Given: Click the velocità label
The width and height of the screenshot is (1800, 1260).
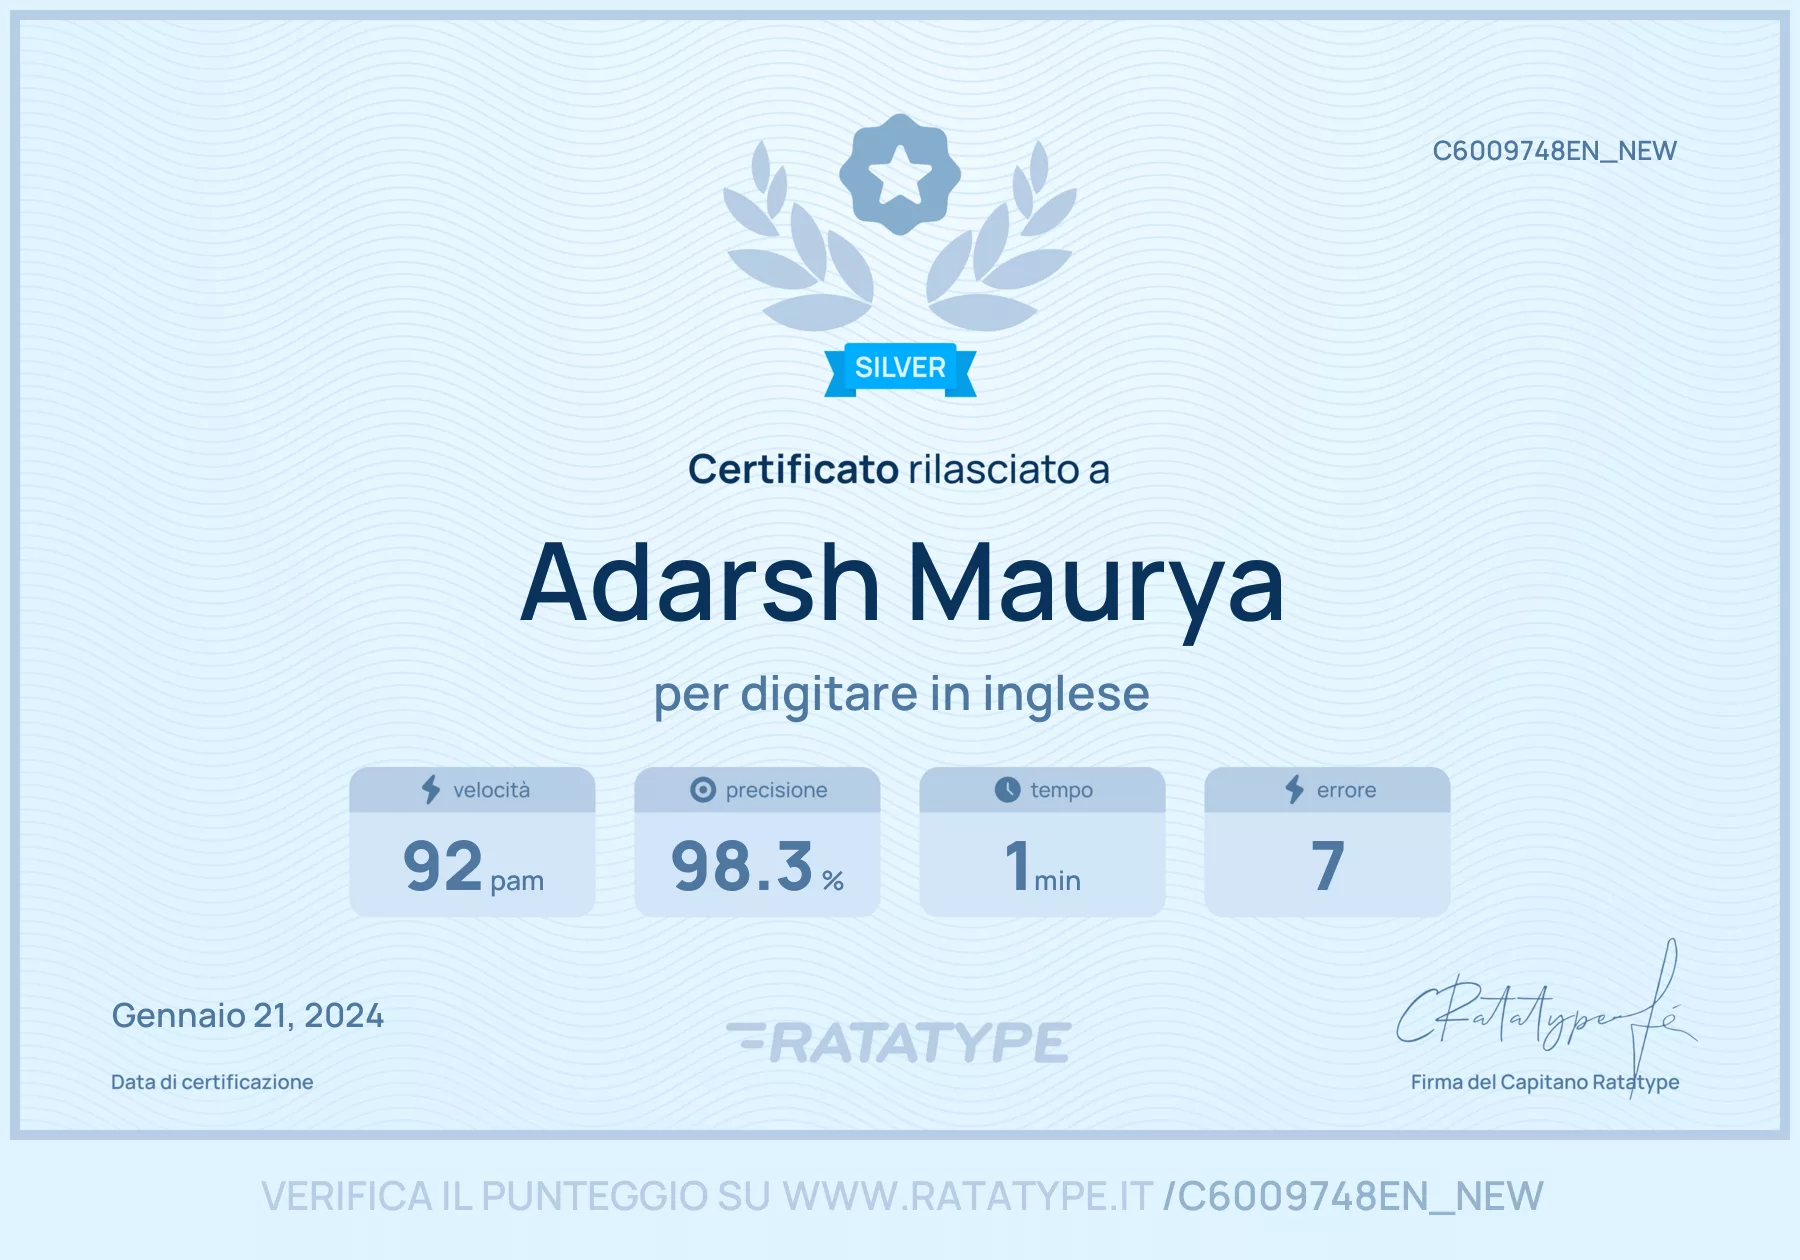Looking at the screenshot, I should [x=491, y=790].
